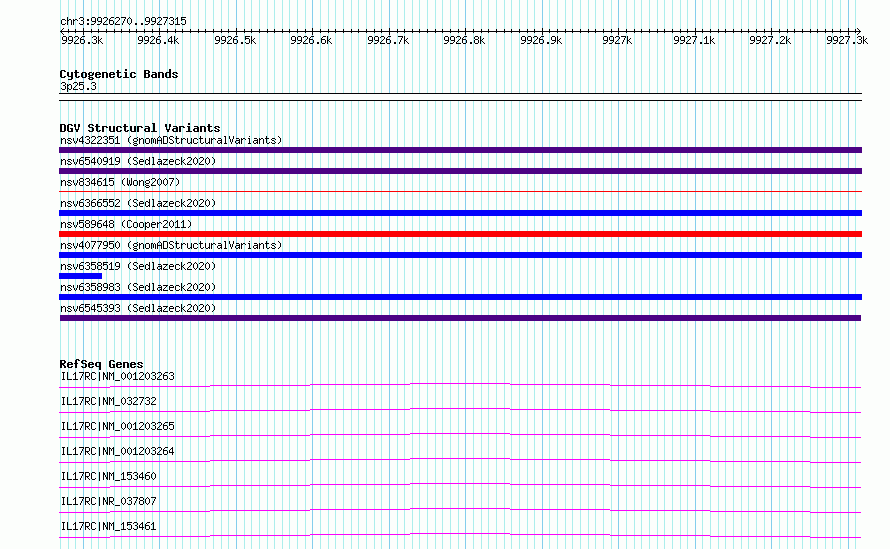Click the 9927.2k ruler tick label
The width and height of the screenshot is (890, 549).
tap(770, 40)
